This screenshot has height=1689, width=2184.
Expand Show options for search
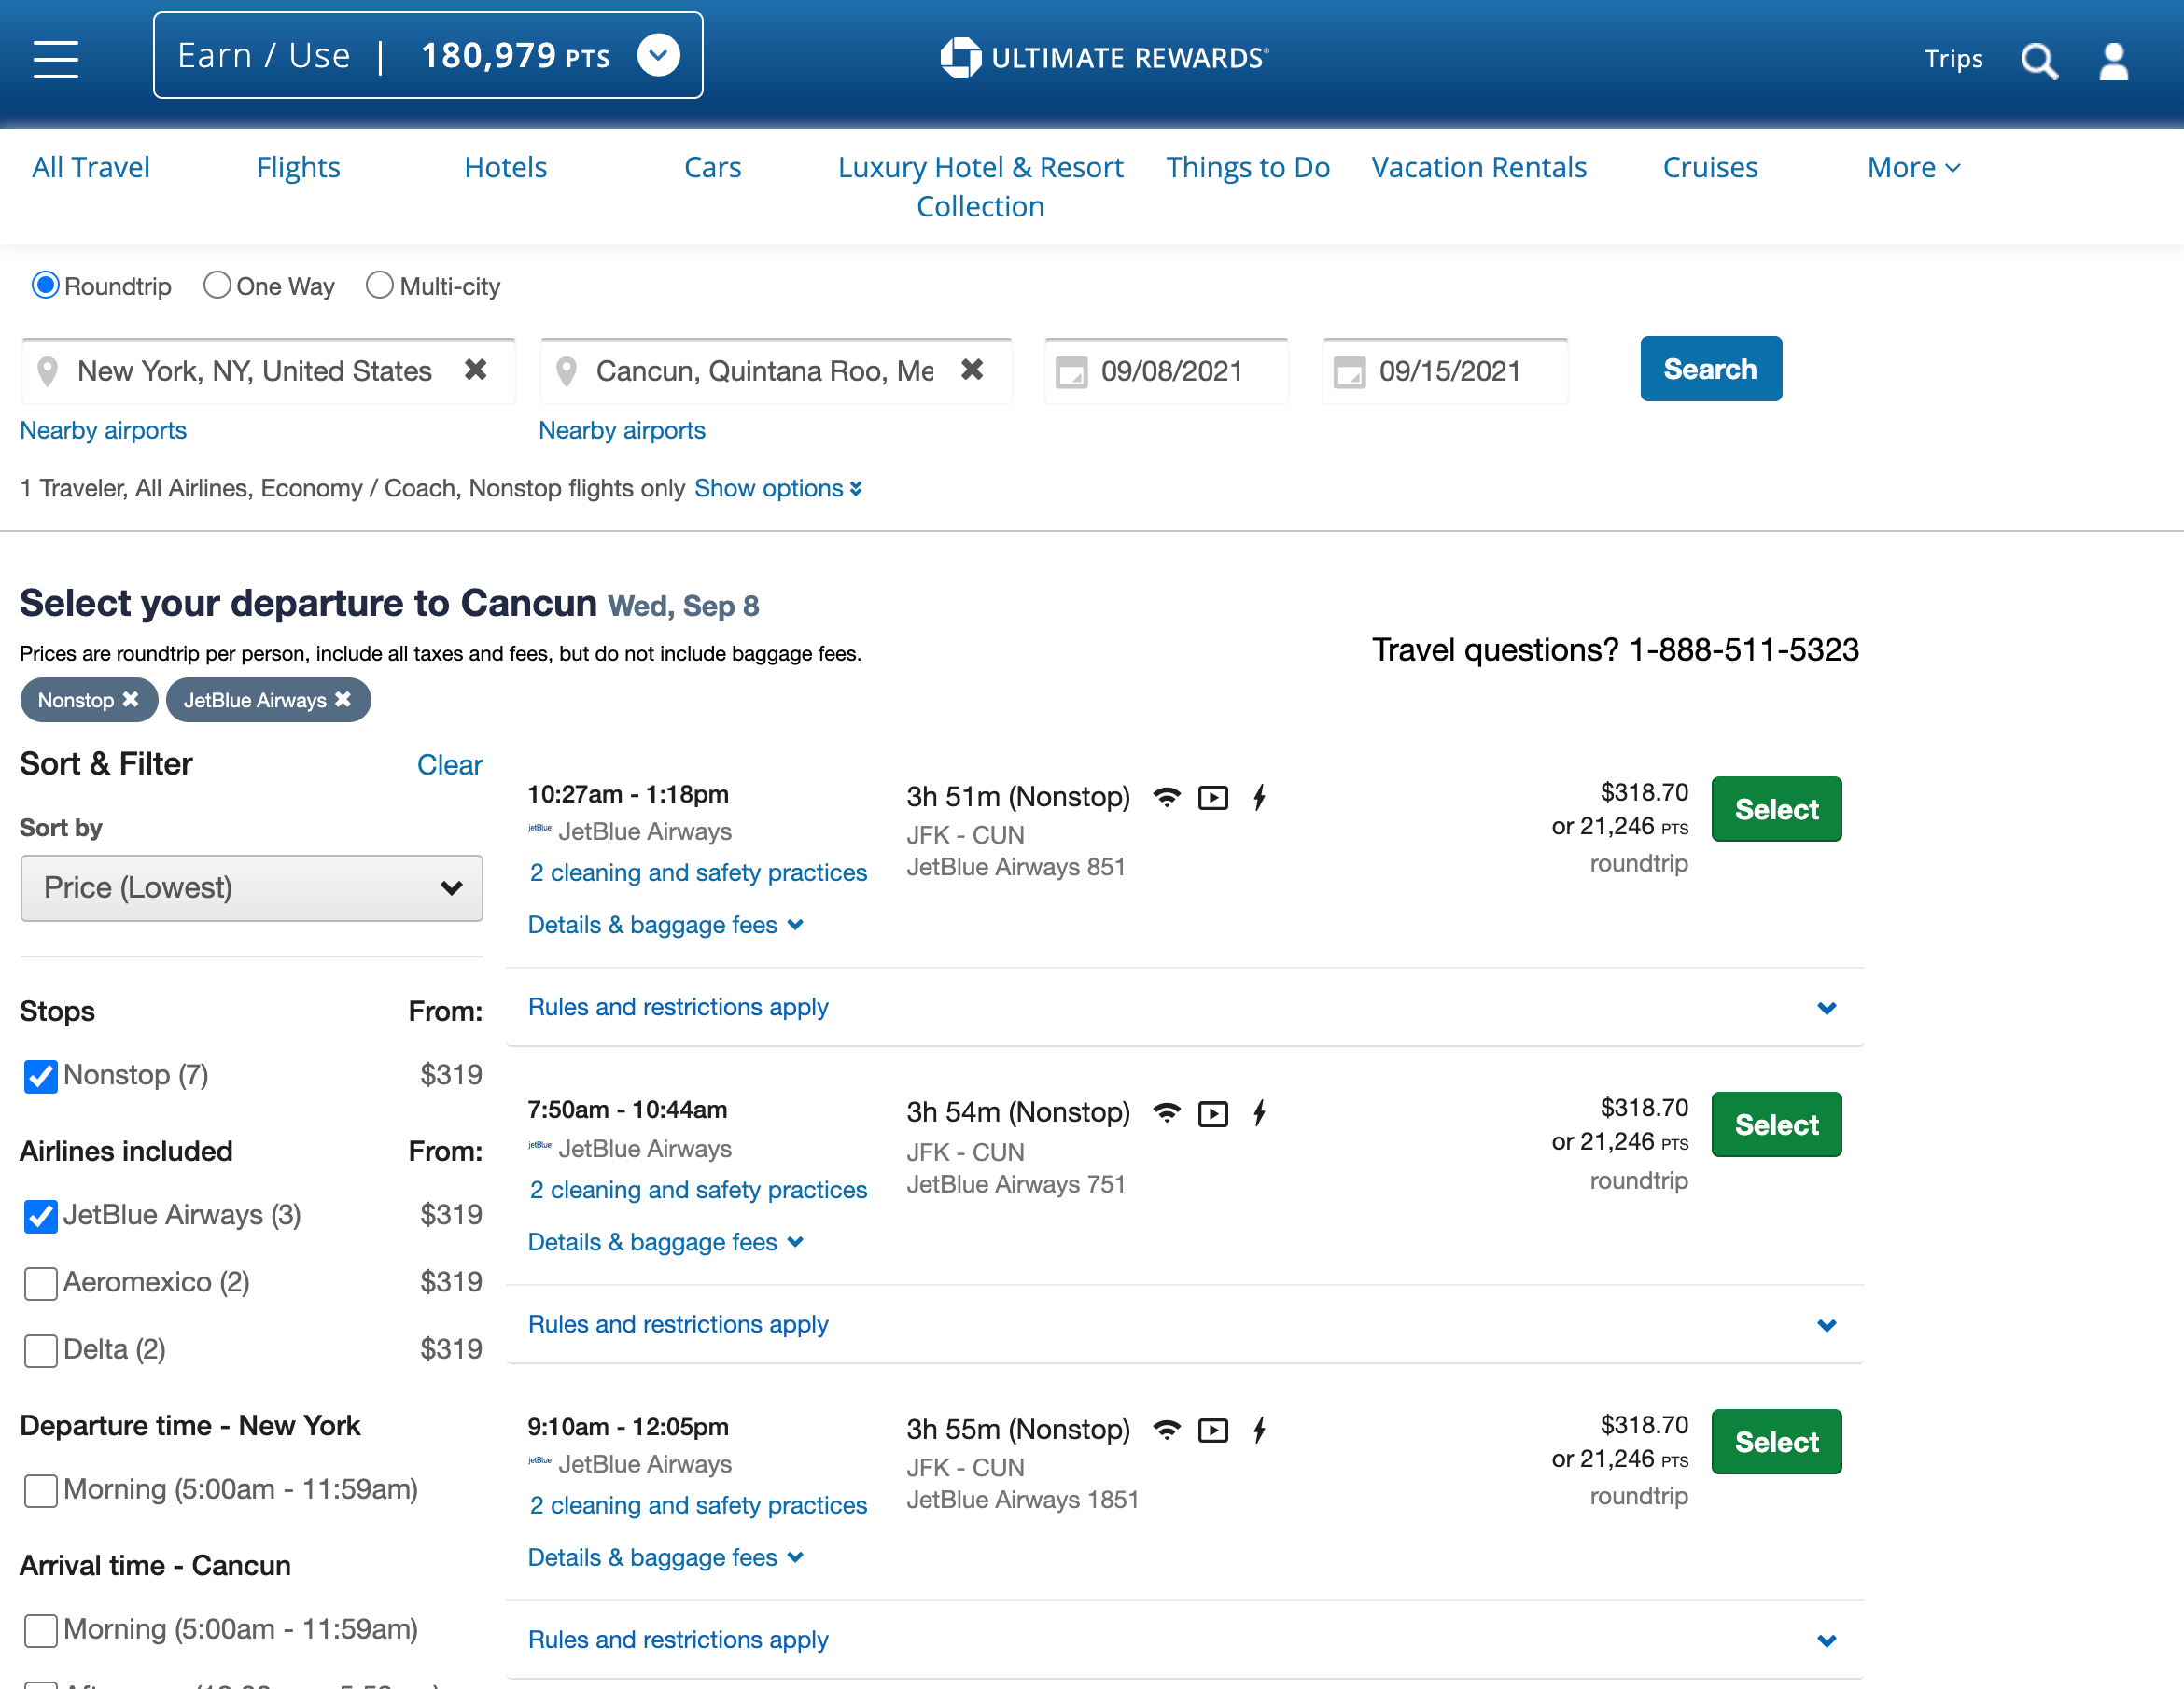(x=778, y=488)
